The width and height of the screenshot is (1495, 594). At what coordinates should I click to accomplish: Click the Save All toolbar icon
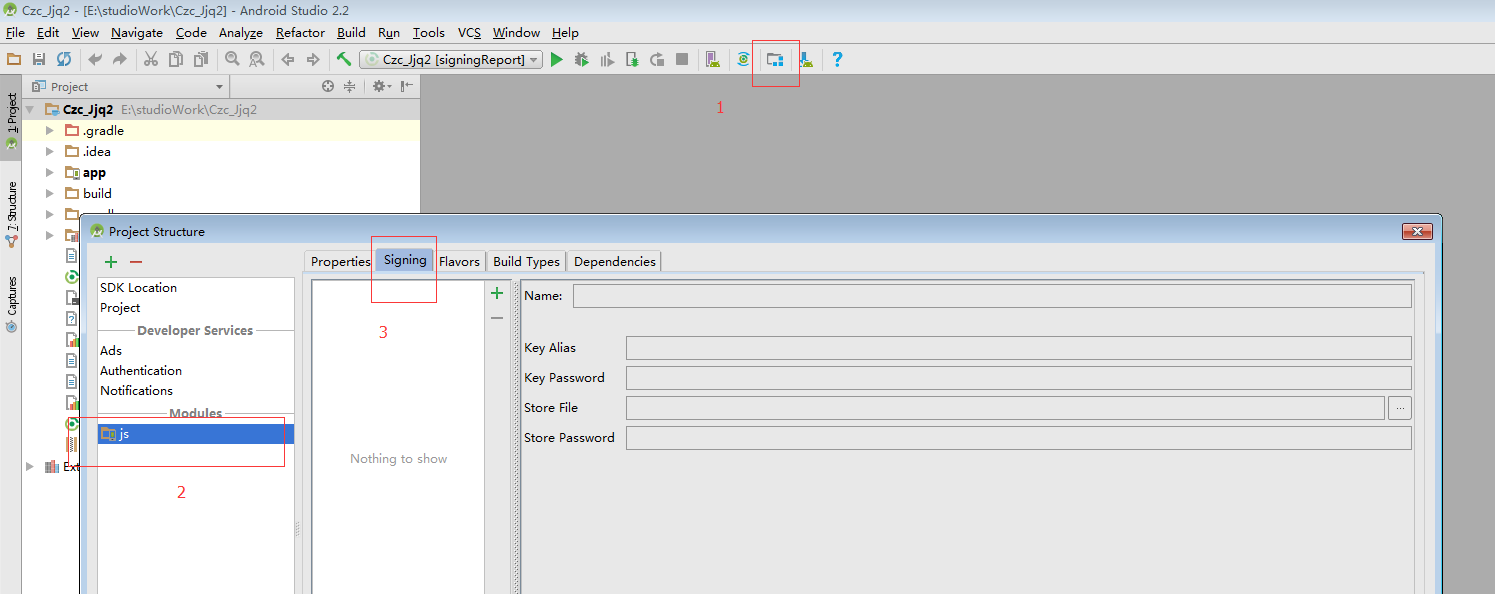pos(39,60)
